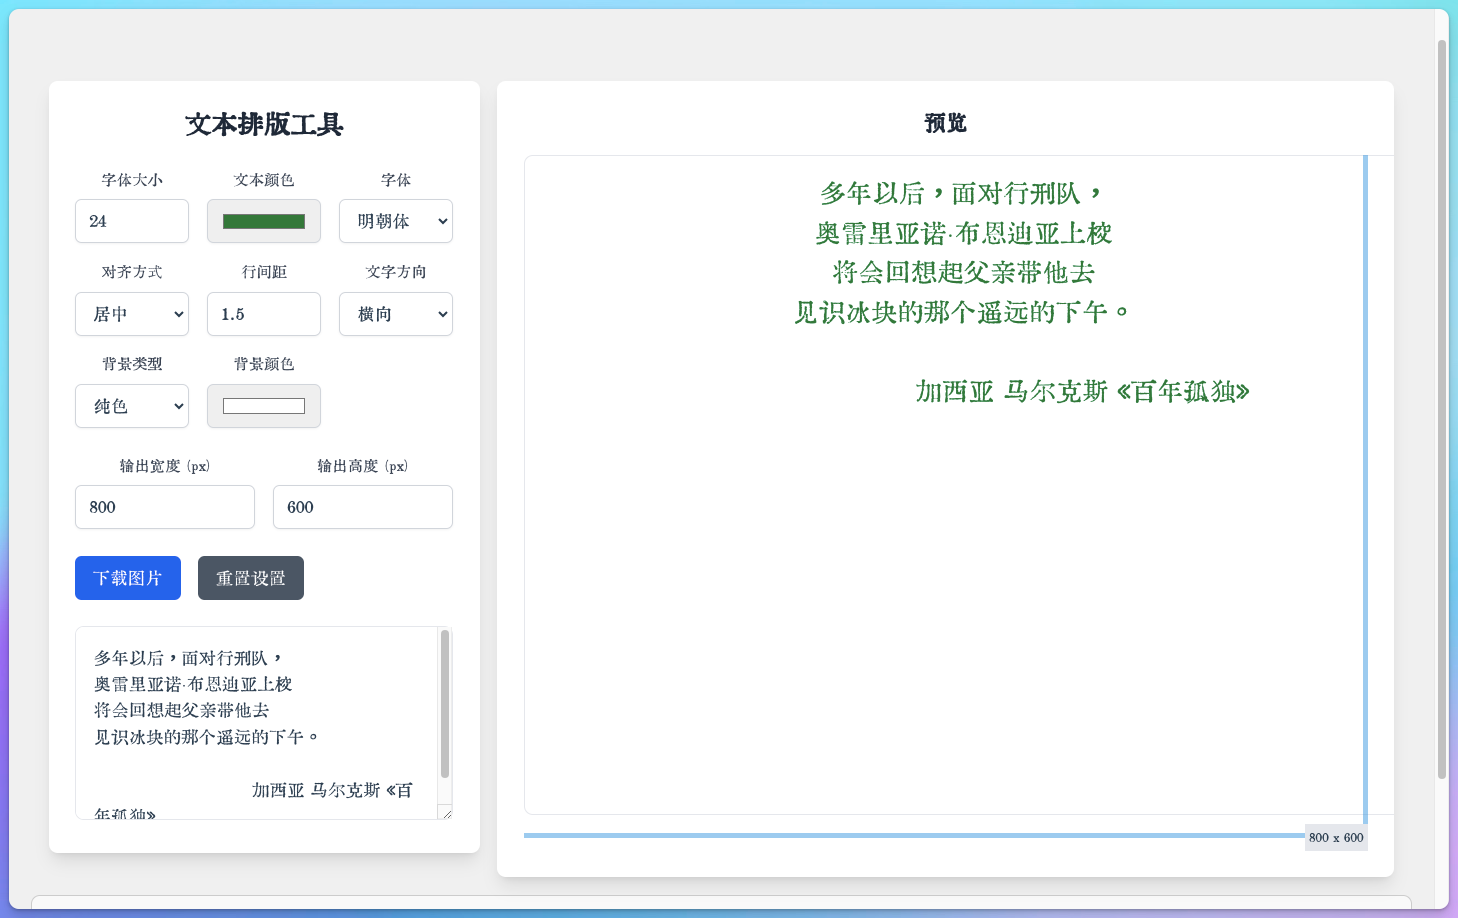
Task: Click preview line 奥雷里亚诺·布恩迪亚上校
Action: tap(963, 233)
